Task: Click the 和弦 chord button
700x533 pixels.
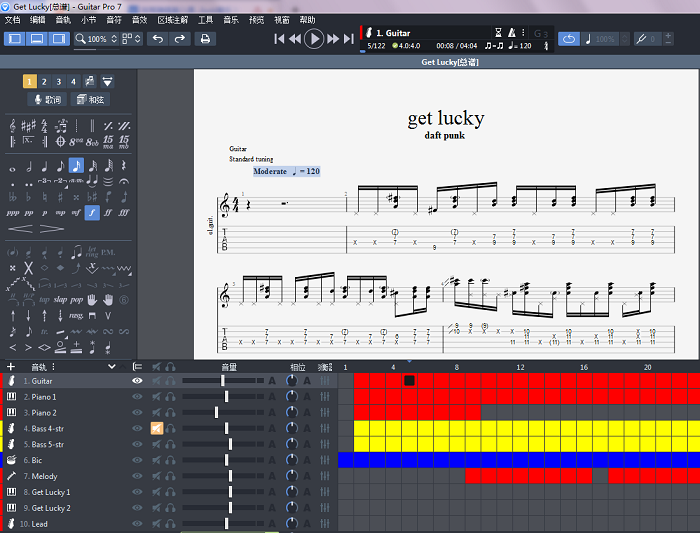Action: (90, 100)
